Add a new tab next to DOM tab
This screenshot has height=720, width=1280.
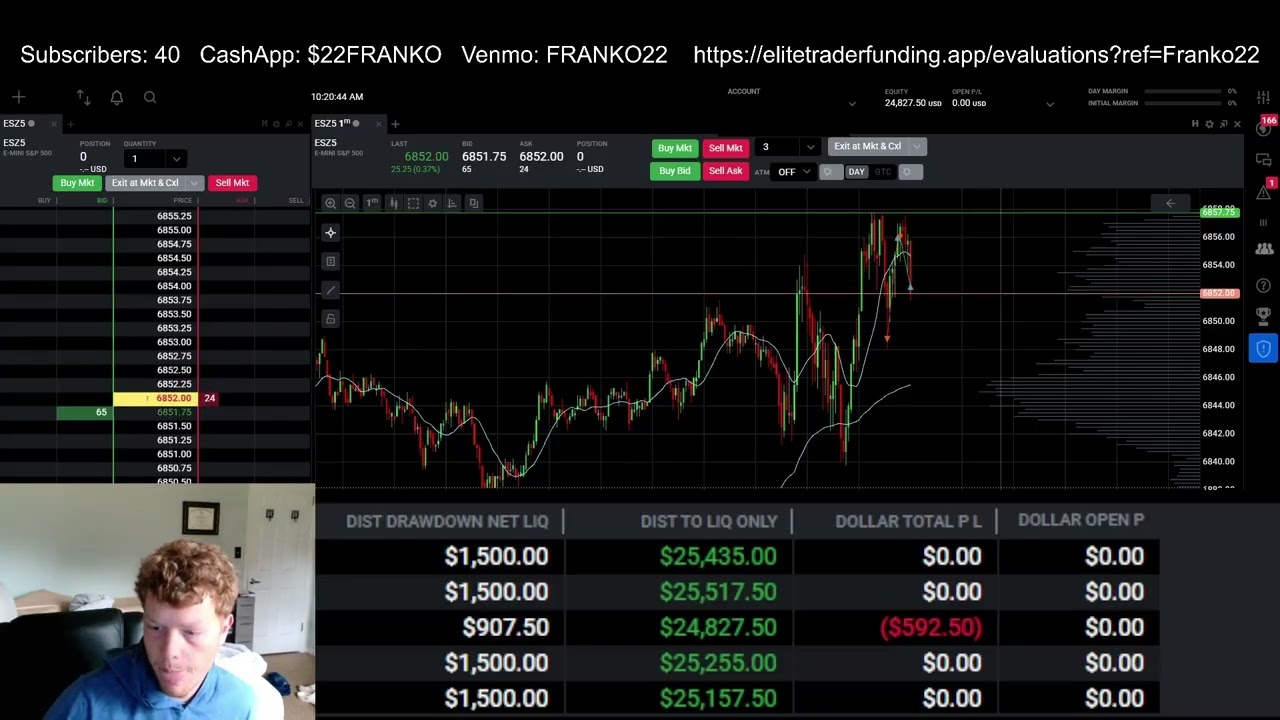(x=69, y=125)
